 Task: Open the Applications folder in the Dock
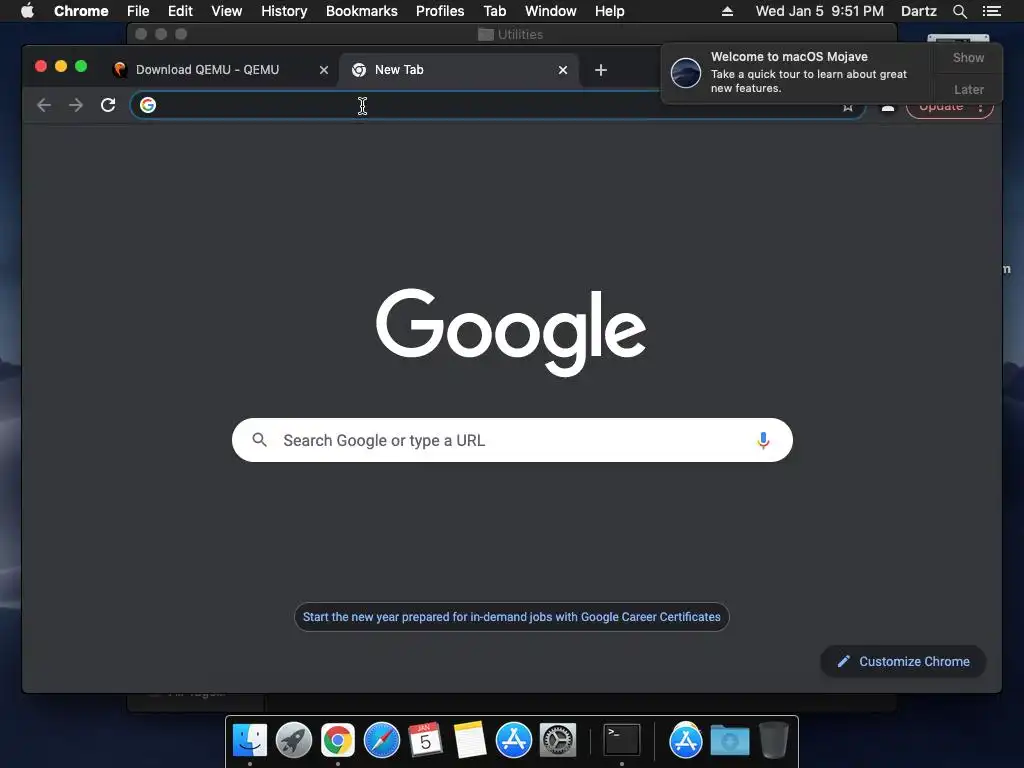686,740
